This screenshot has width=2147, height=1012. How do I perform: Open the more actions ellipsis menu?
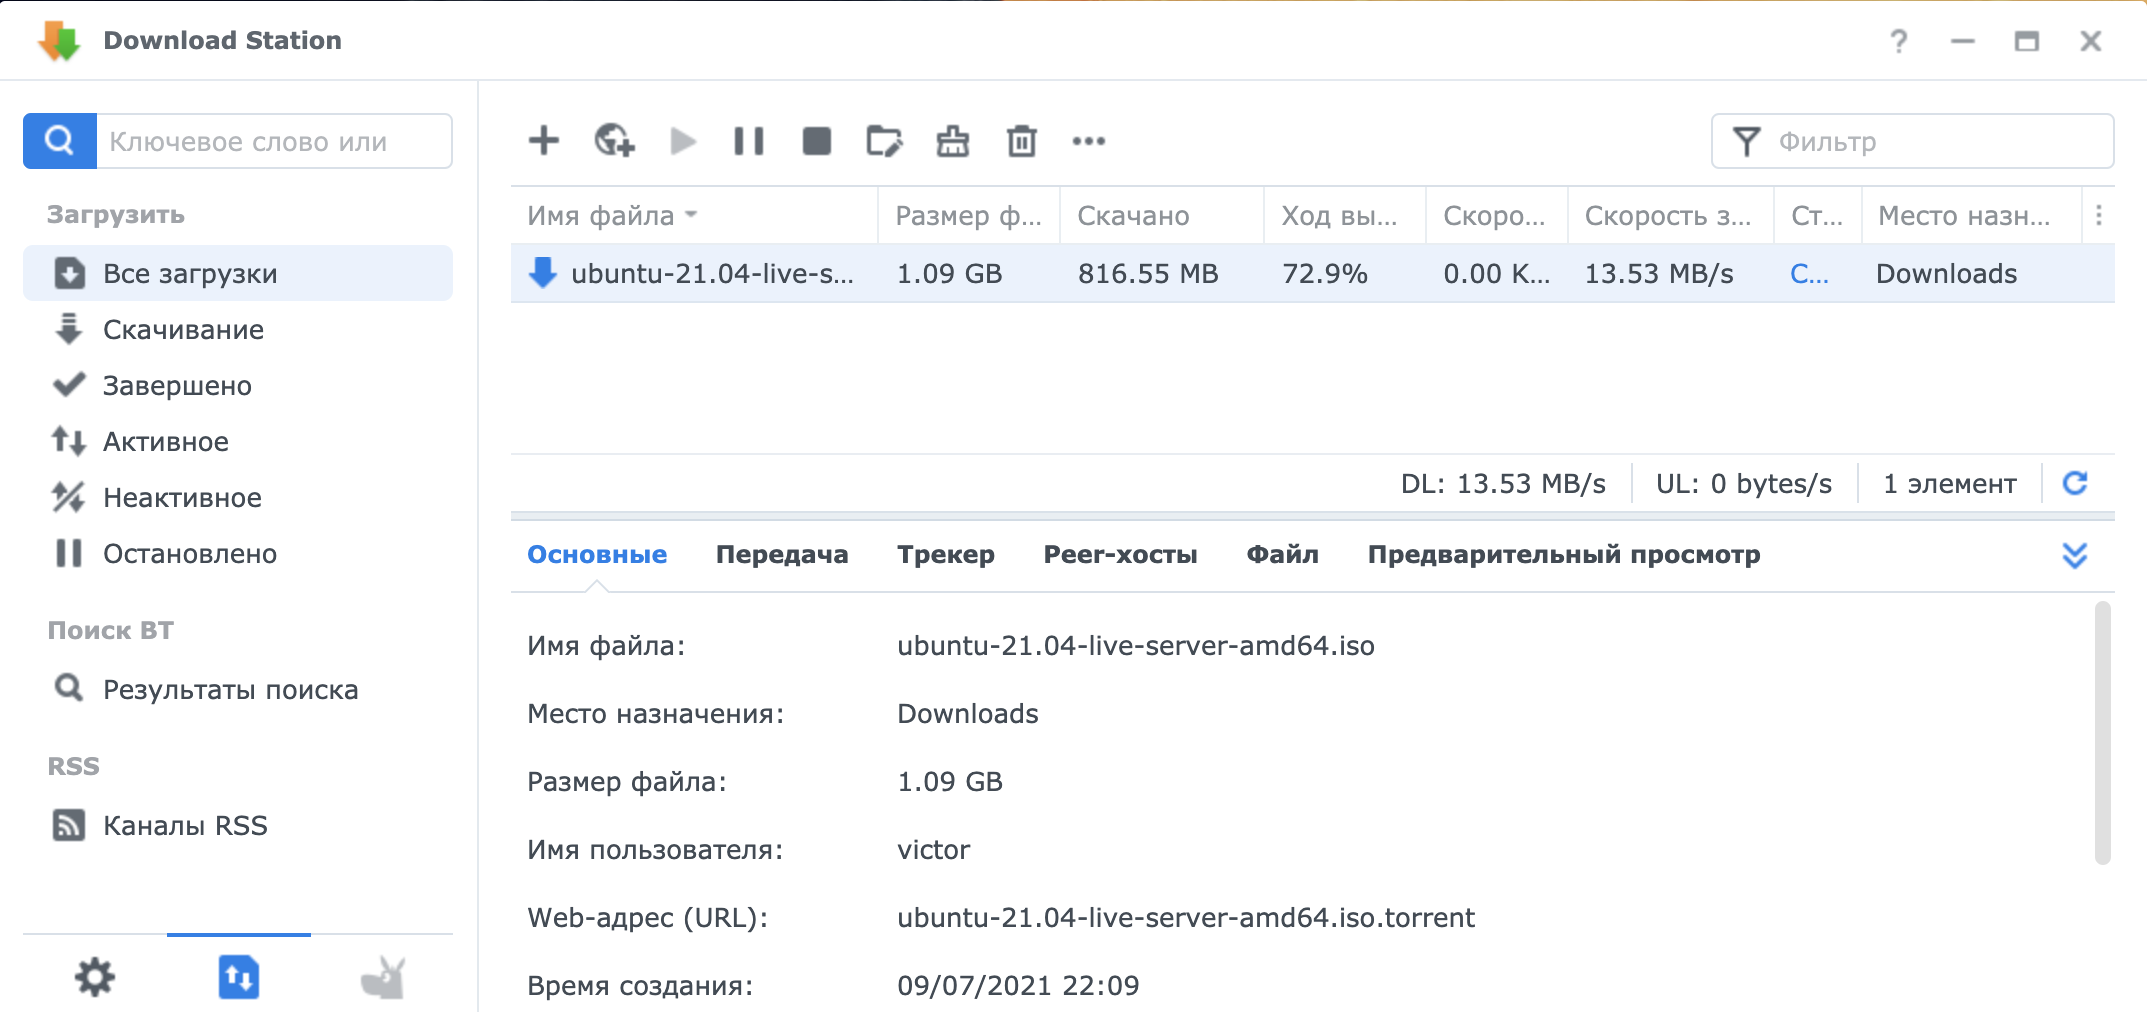[1088, 141]
